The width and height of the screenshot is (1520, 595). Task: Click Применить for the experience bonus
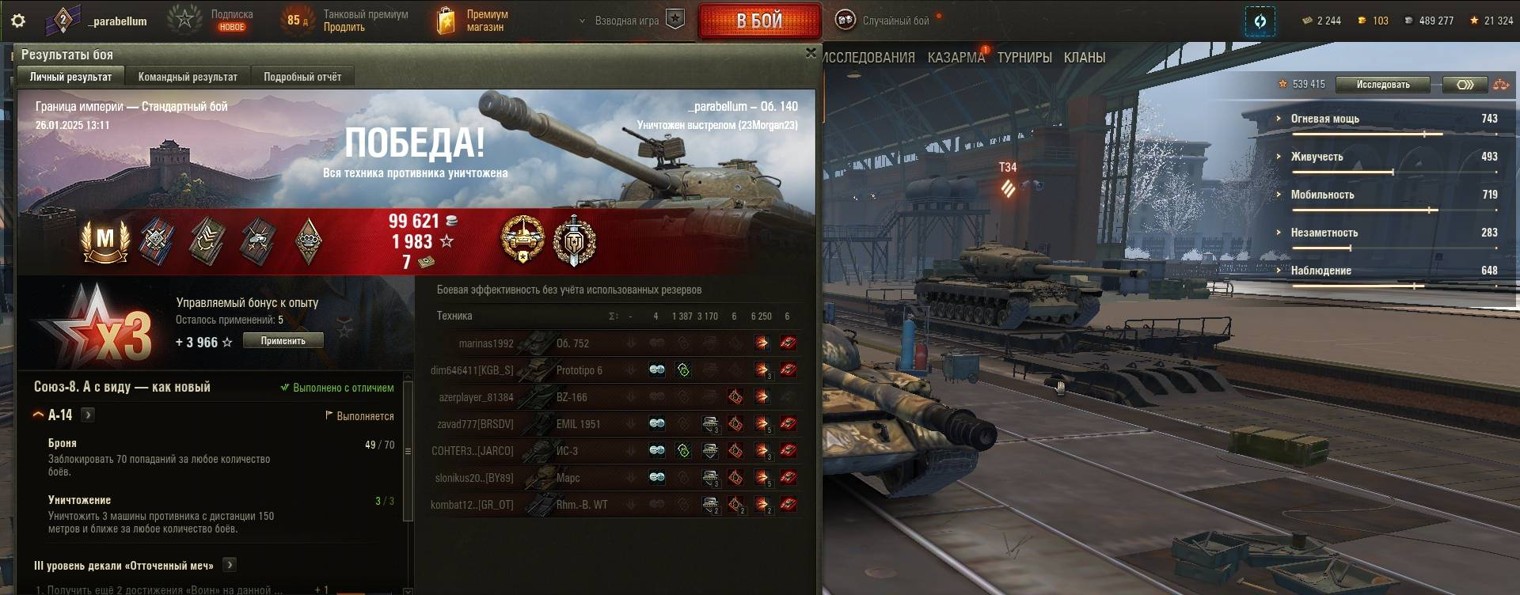(x=283, y=341)
